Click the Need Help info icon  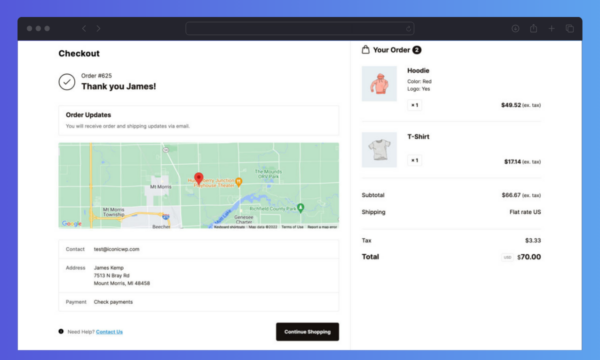(x=61, y=331)
